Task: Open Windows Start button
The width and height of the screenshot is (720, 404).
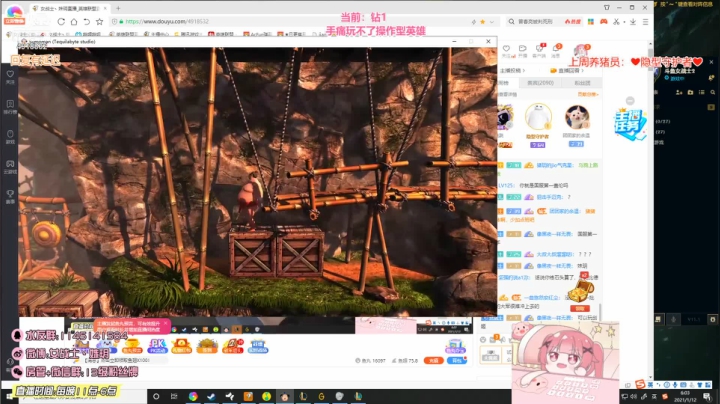Action: click(x=9, y=396)
